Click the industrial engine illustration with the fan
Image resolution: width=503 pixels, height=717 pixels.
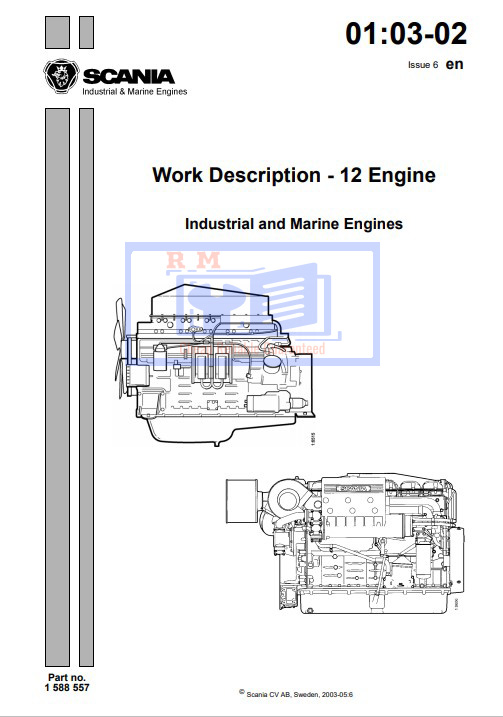[214, 365]
